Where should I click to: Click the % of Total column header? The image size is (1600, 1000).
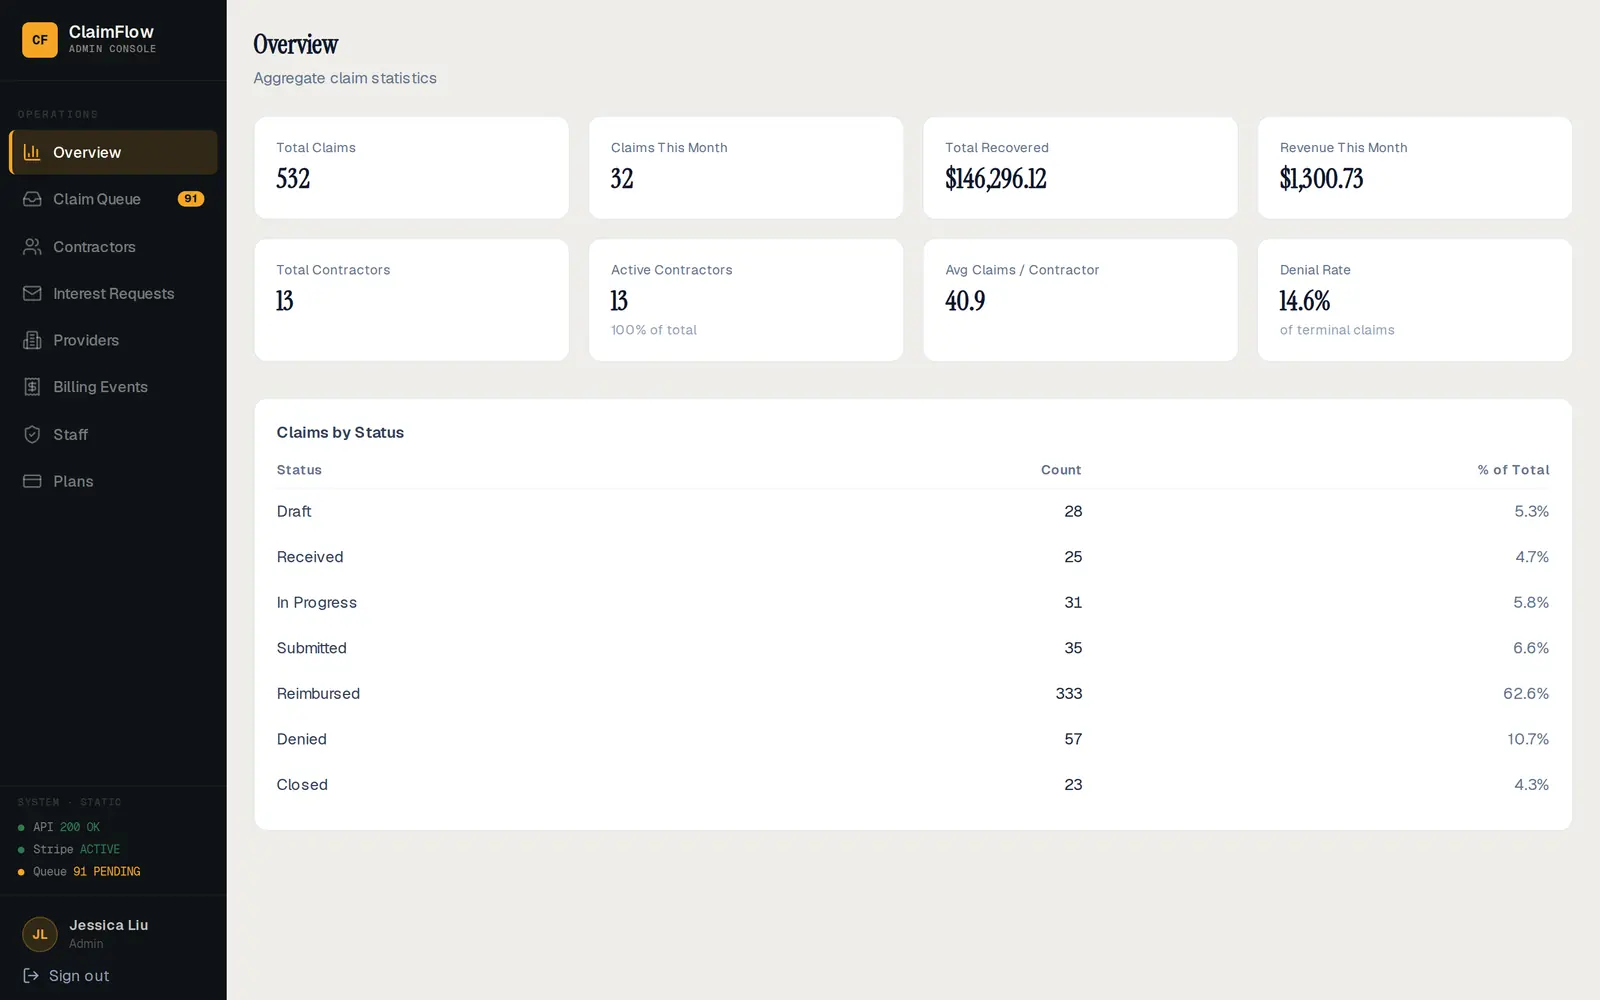1514,470
